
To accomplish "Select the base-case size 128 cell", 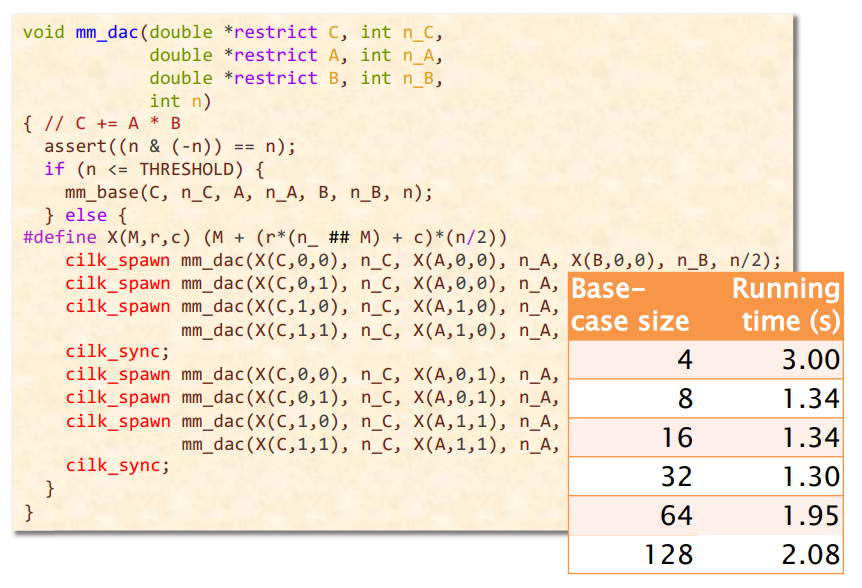I will tap(668, 555).
